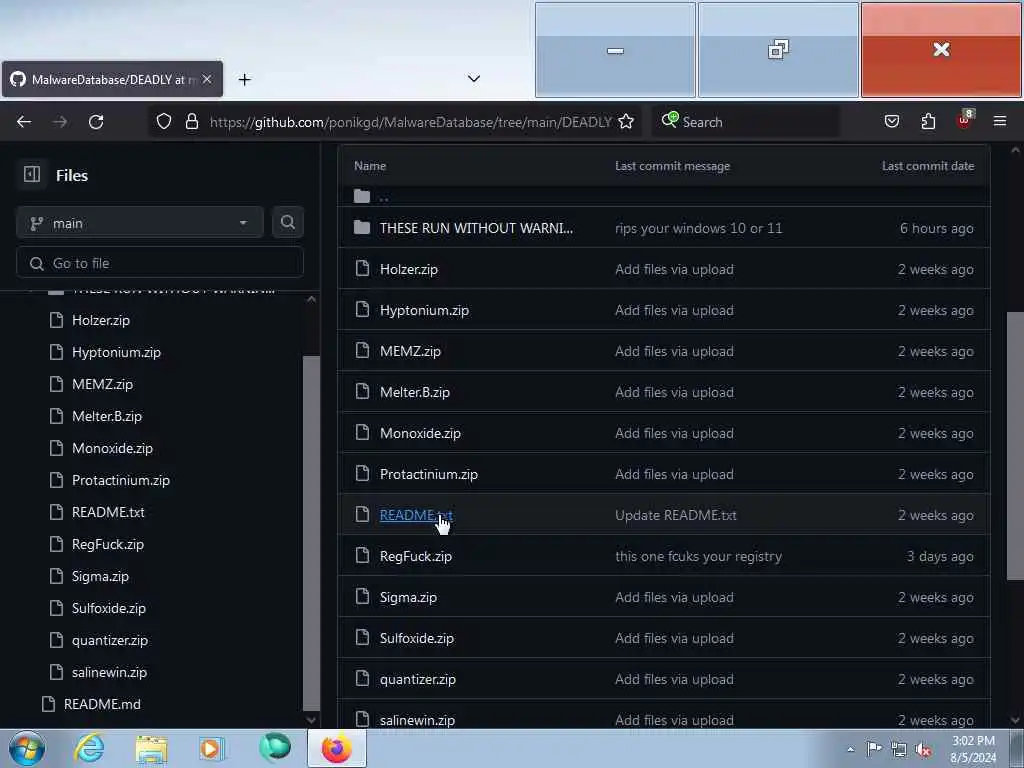Select Melter.B.zip in the file tree
Screen dimensions: 1024x768
pyautogui.click(x=107, y=416)
